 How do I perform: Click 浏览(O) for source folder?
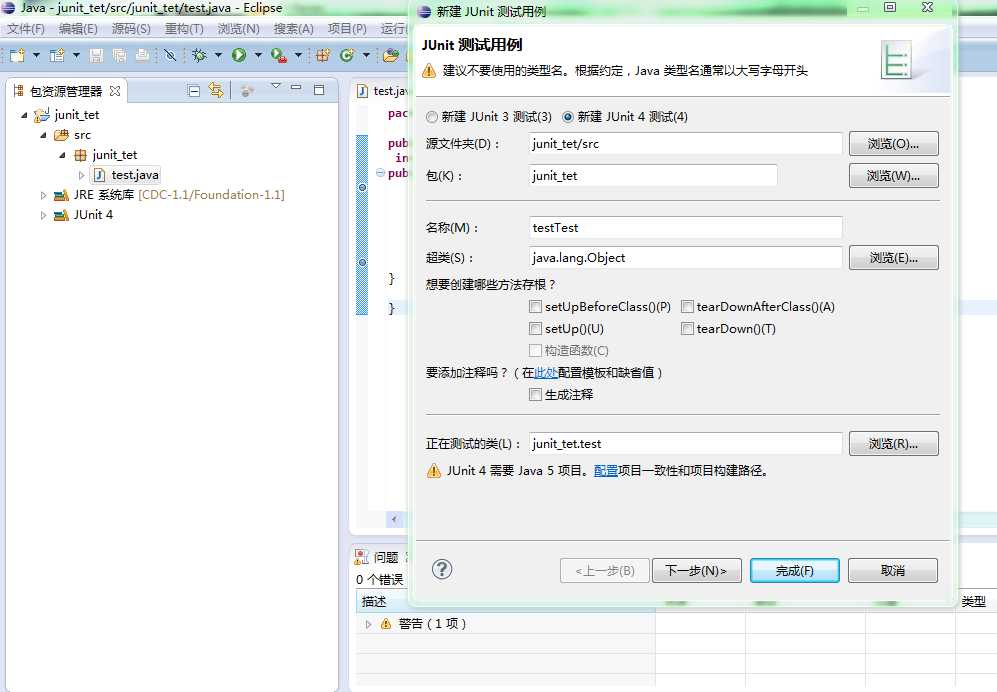pos(893,144)
